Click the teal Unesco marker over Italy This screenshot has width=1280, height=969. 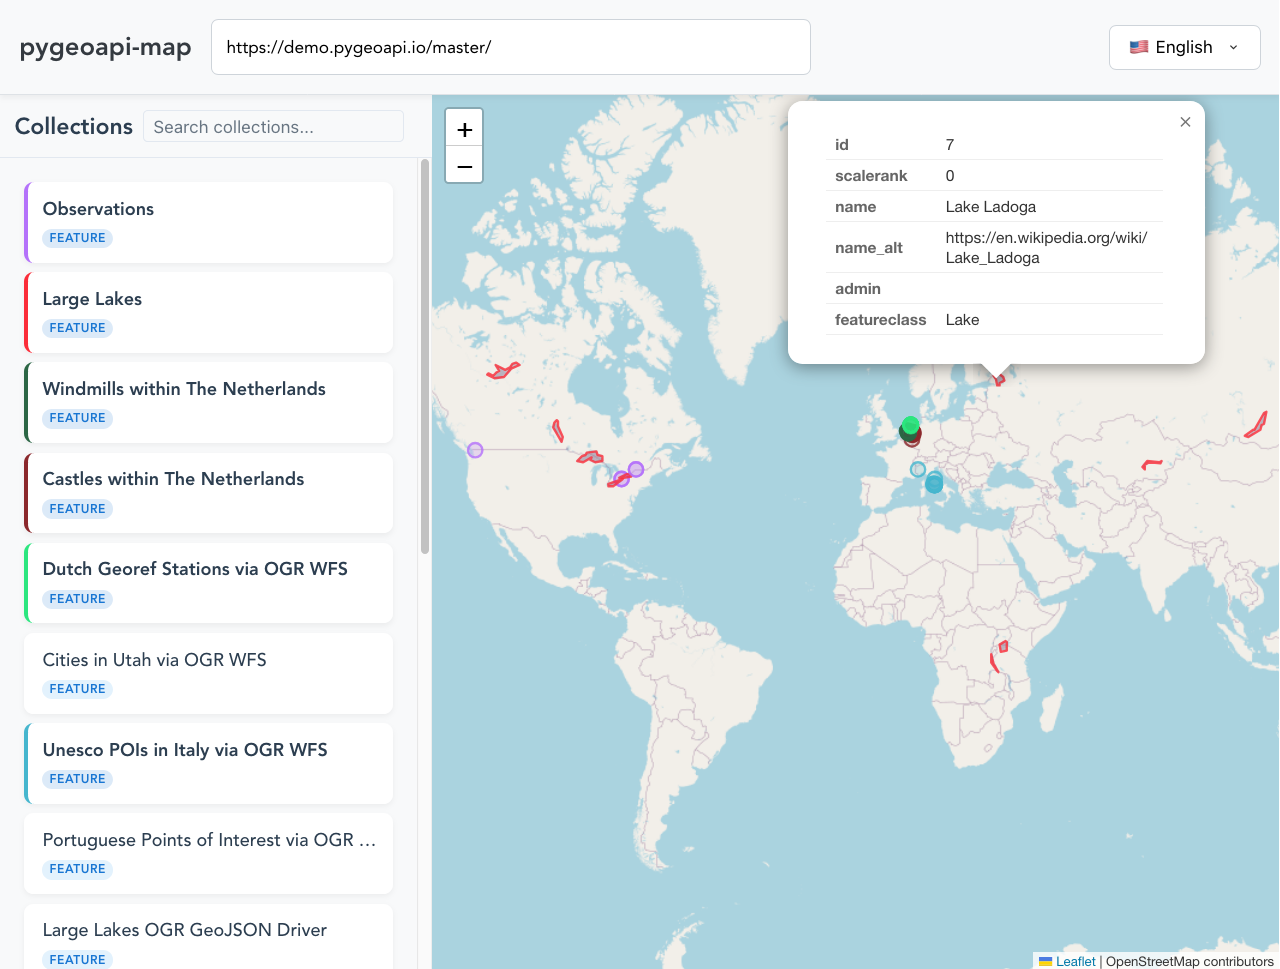tap(934, 483)
